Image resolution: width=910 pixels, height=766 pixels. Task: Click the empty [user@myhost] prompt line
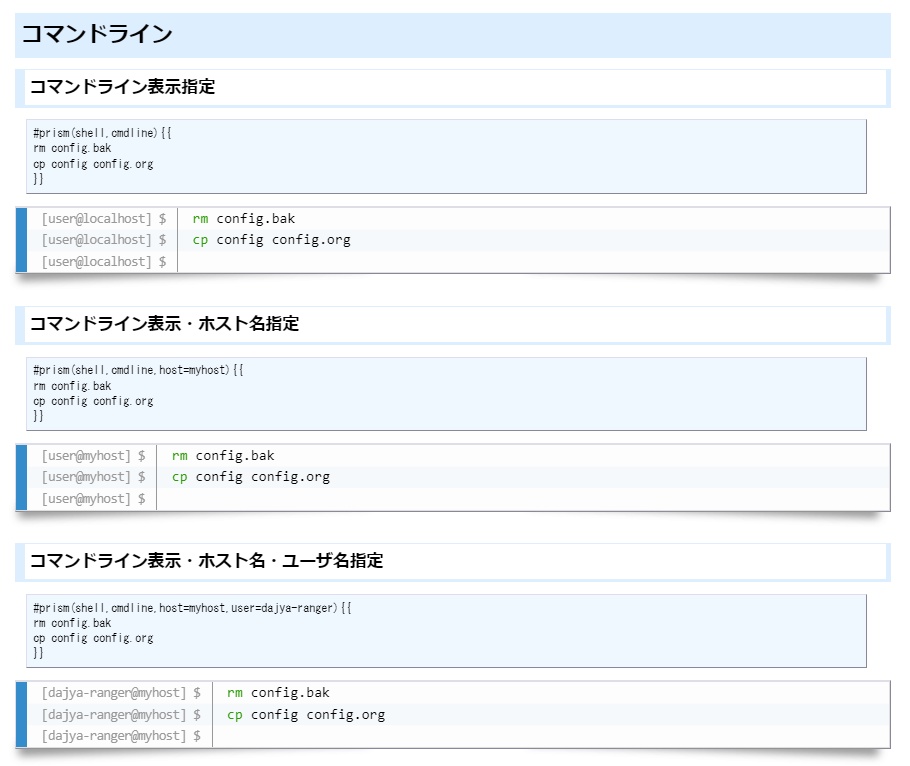(97, 498)
